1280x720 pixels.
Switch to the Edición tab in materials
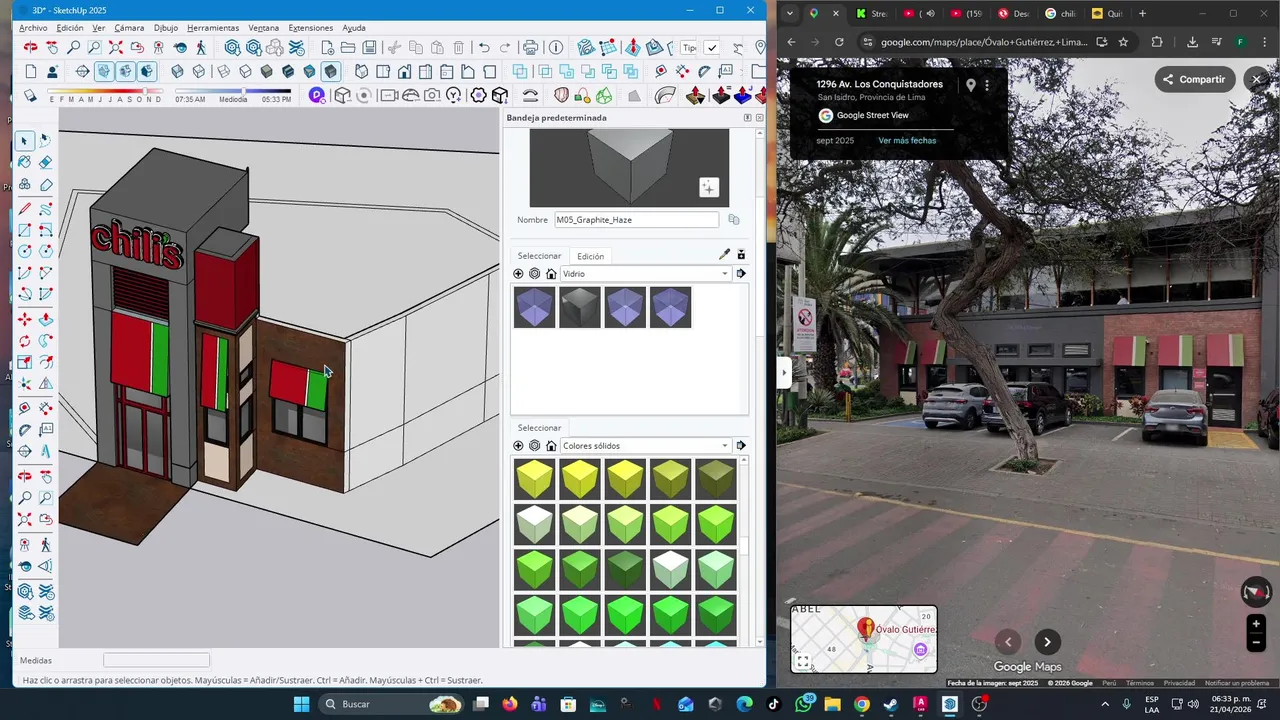(x=590, y=256)
